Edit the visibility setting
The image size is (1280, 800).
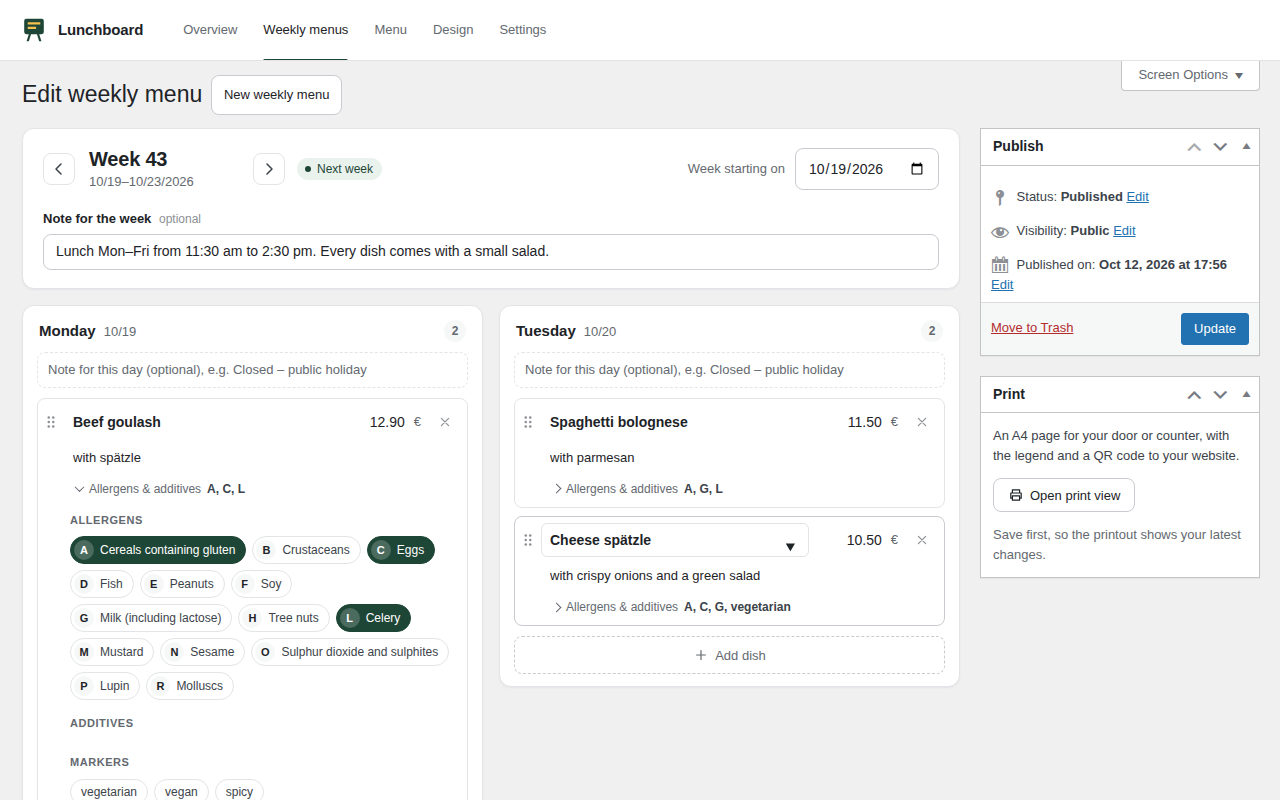coord(1124,231)
